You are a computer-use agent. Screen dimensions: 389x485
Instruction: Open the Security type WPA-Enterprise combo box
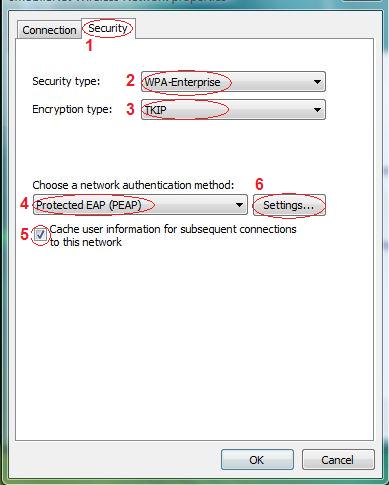pos(233,82)
